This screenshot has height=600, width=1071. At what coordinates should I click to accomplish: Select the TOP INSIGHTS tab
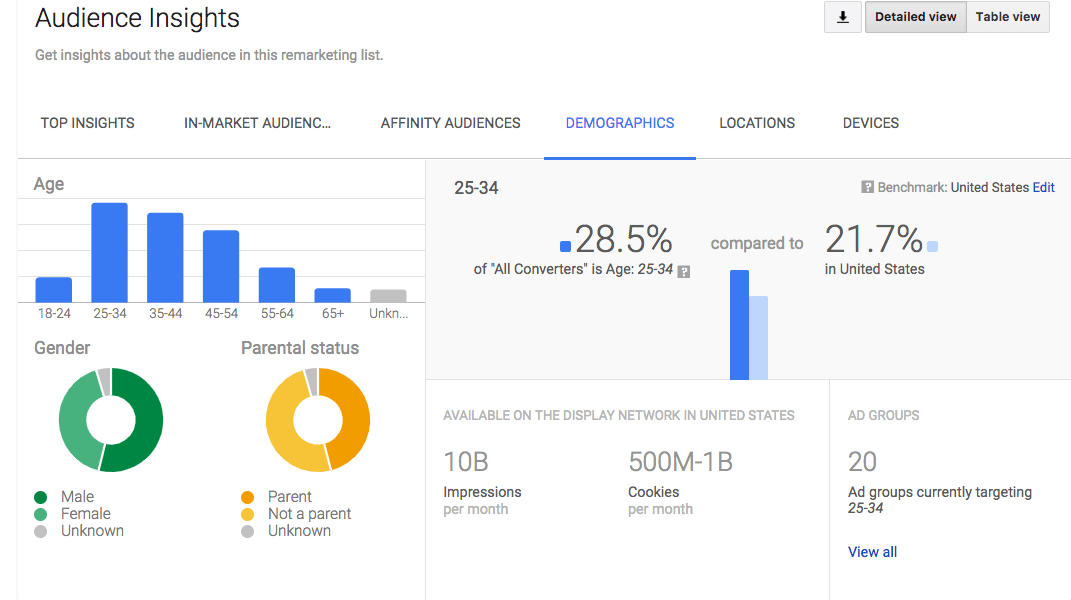[87, 122]
